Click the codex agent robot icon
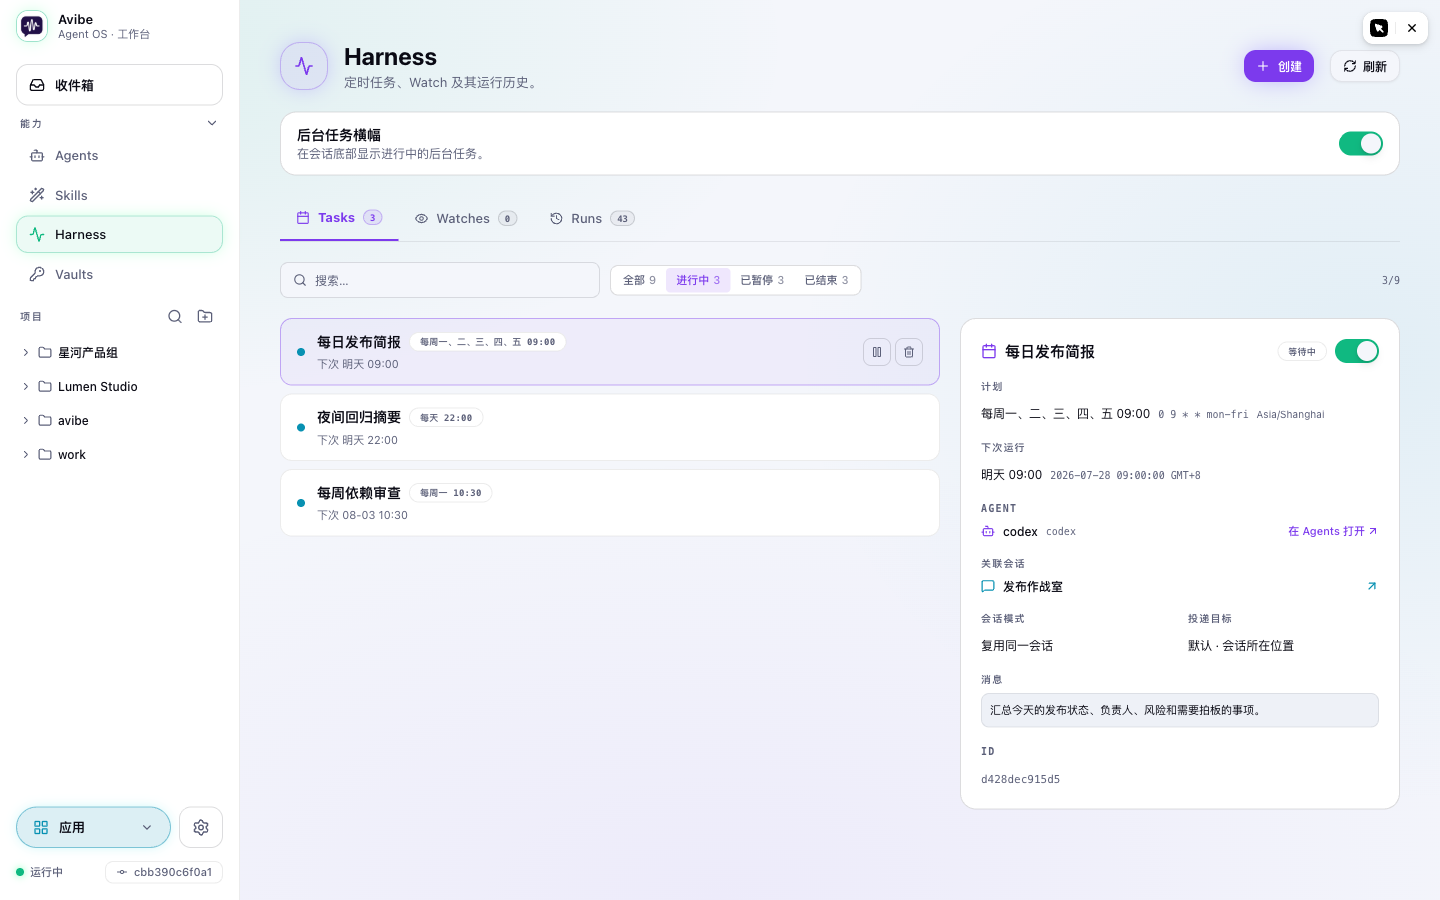This screenshot has width=1440, height=900. (x=988, y=531)
